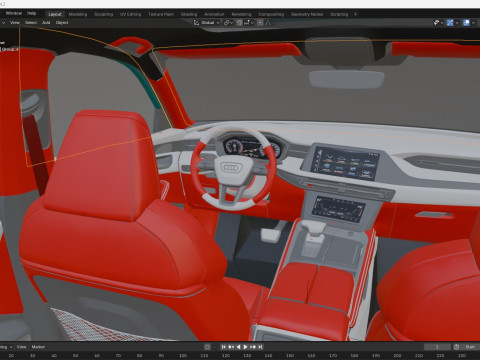Open the viewport View menu
The image size is (480, 360).
click(x=15, y=23)
